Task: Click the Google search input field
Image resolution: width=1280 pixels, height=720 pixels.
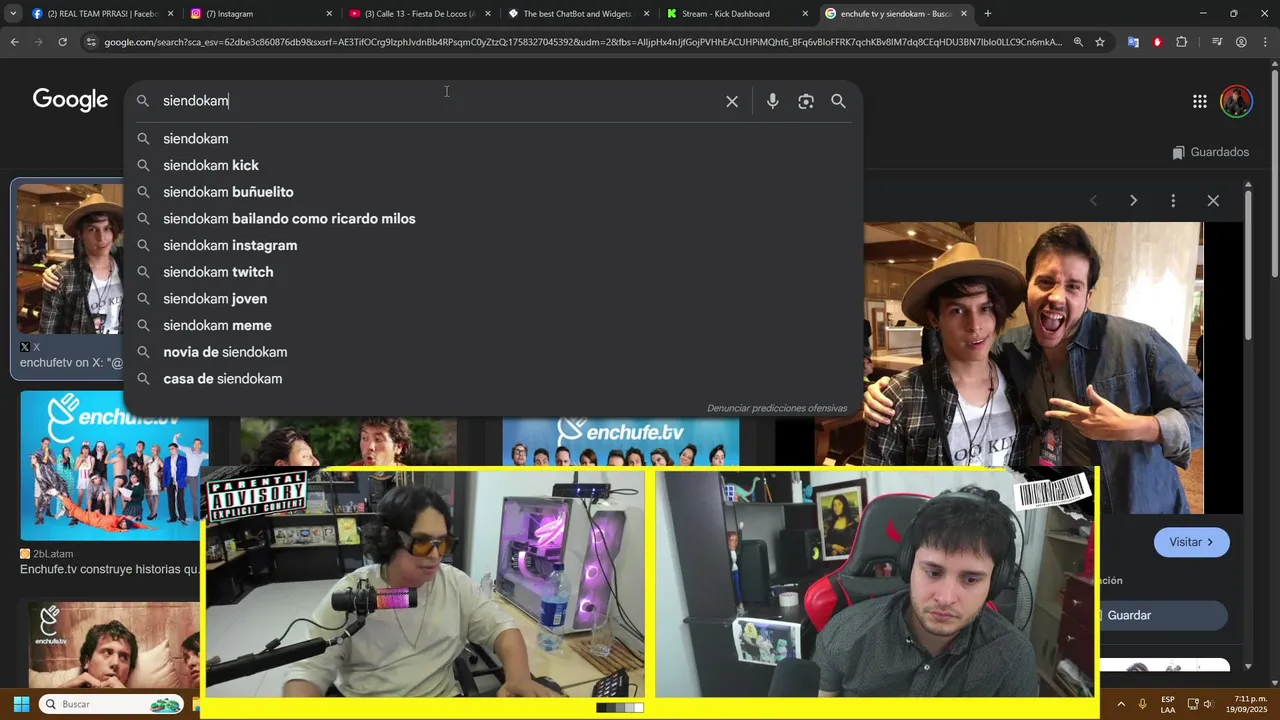Action: click(x=440, y=101)
